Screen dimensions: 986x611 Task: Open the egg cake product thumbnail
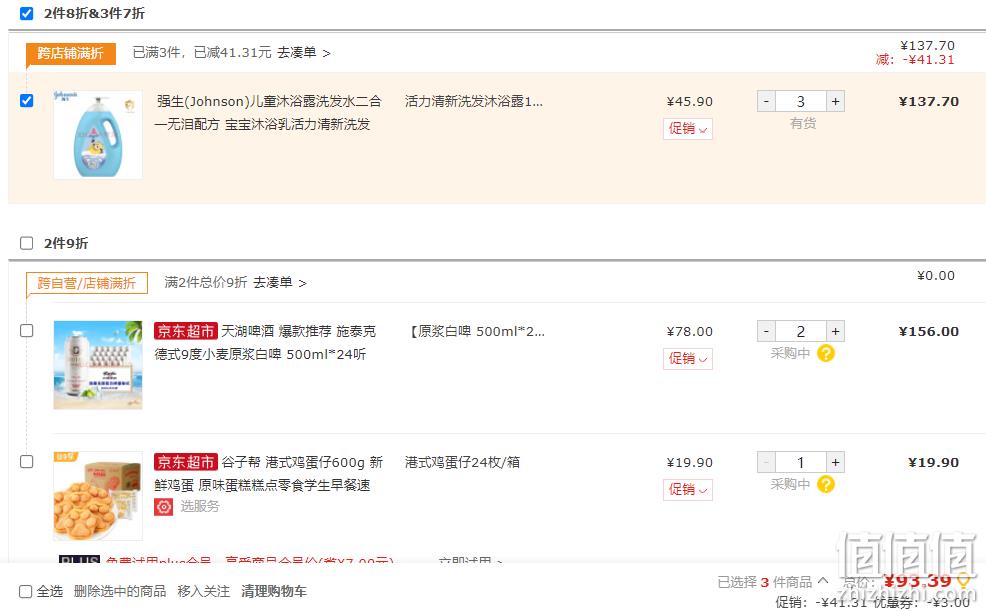click(98, 496)
